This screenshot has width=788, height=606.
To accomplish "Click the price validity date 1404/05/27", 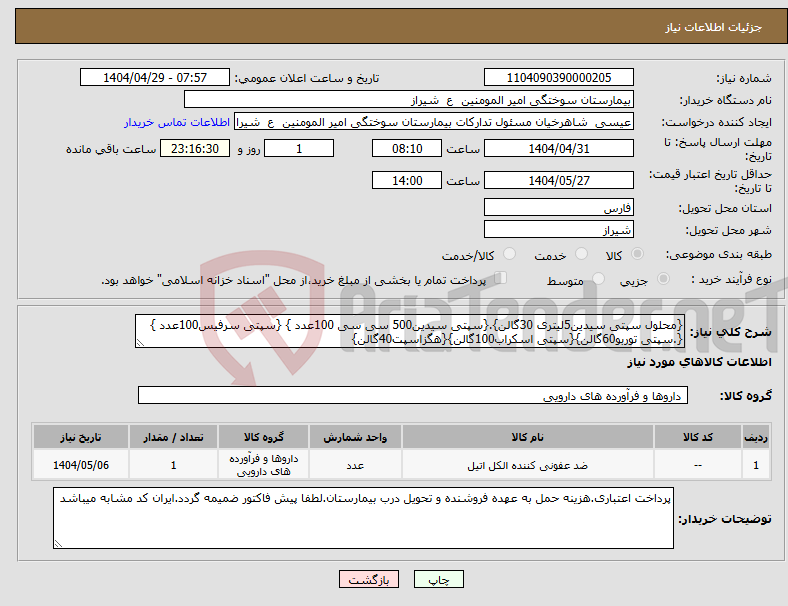I will [x=558, y=180].
